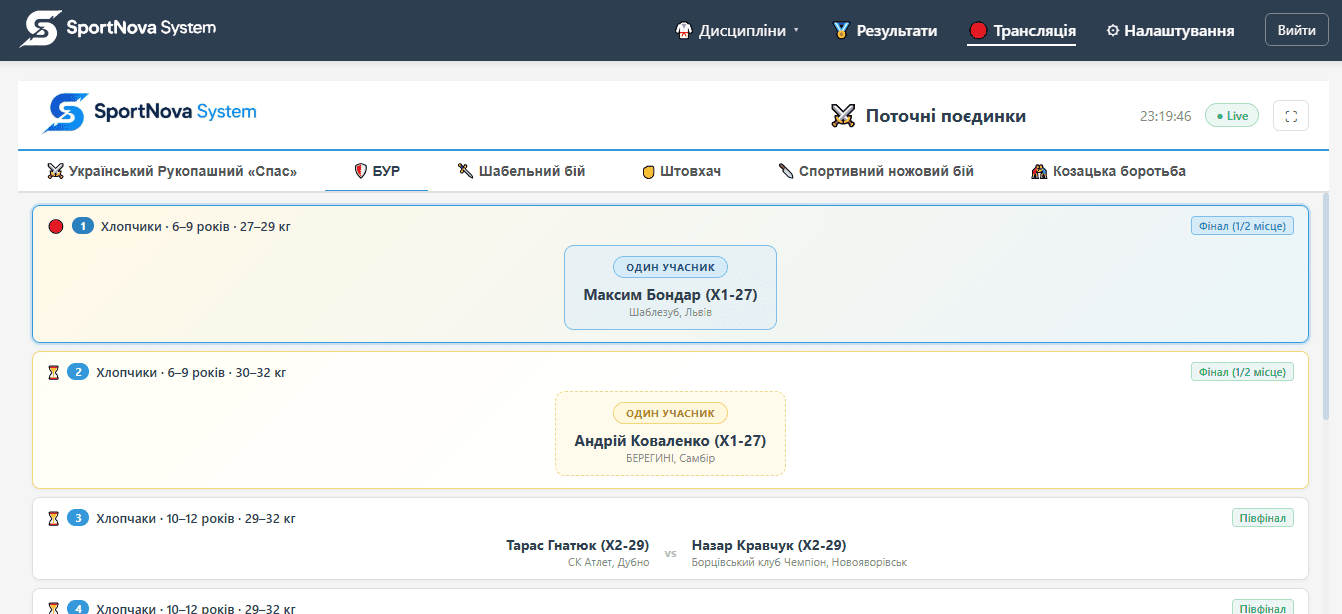The height and width of the screenshot is (614, 1342).
Task: Click club Борцівський клуб Чемпіон, Нововоярівськ
Action: tap(799, 562)
